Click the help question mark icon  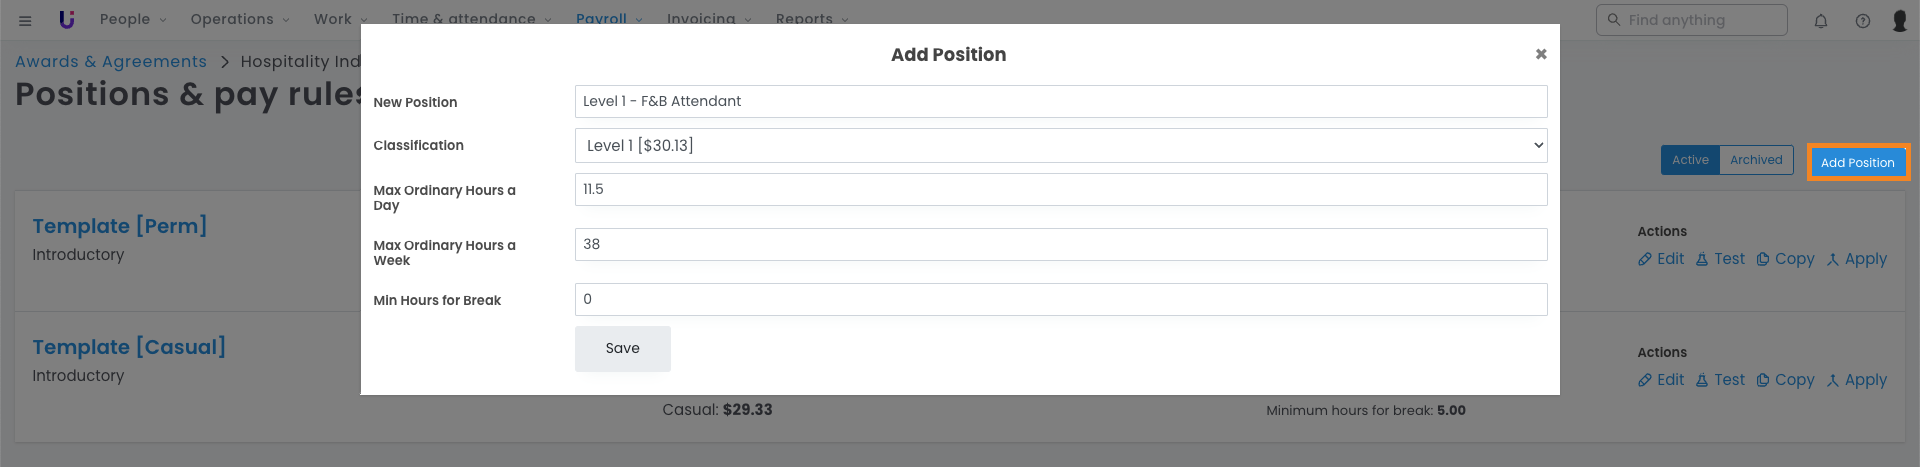pyautogui.click(x=1863, y=21)
